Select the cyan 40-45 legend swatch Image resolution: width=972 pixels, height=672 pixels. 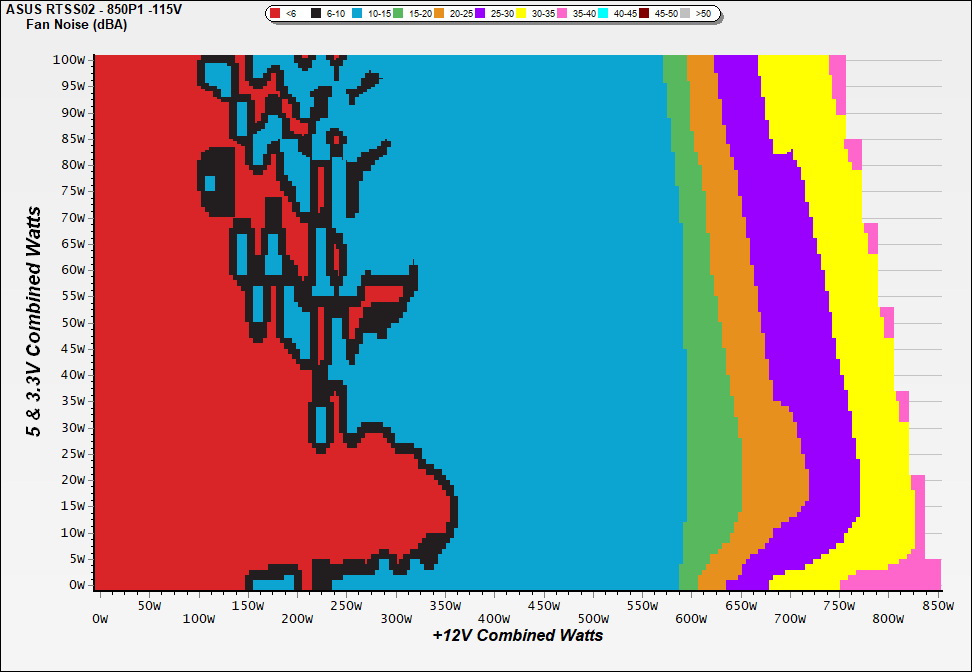tap(603, 14)
